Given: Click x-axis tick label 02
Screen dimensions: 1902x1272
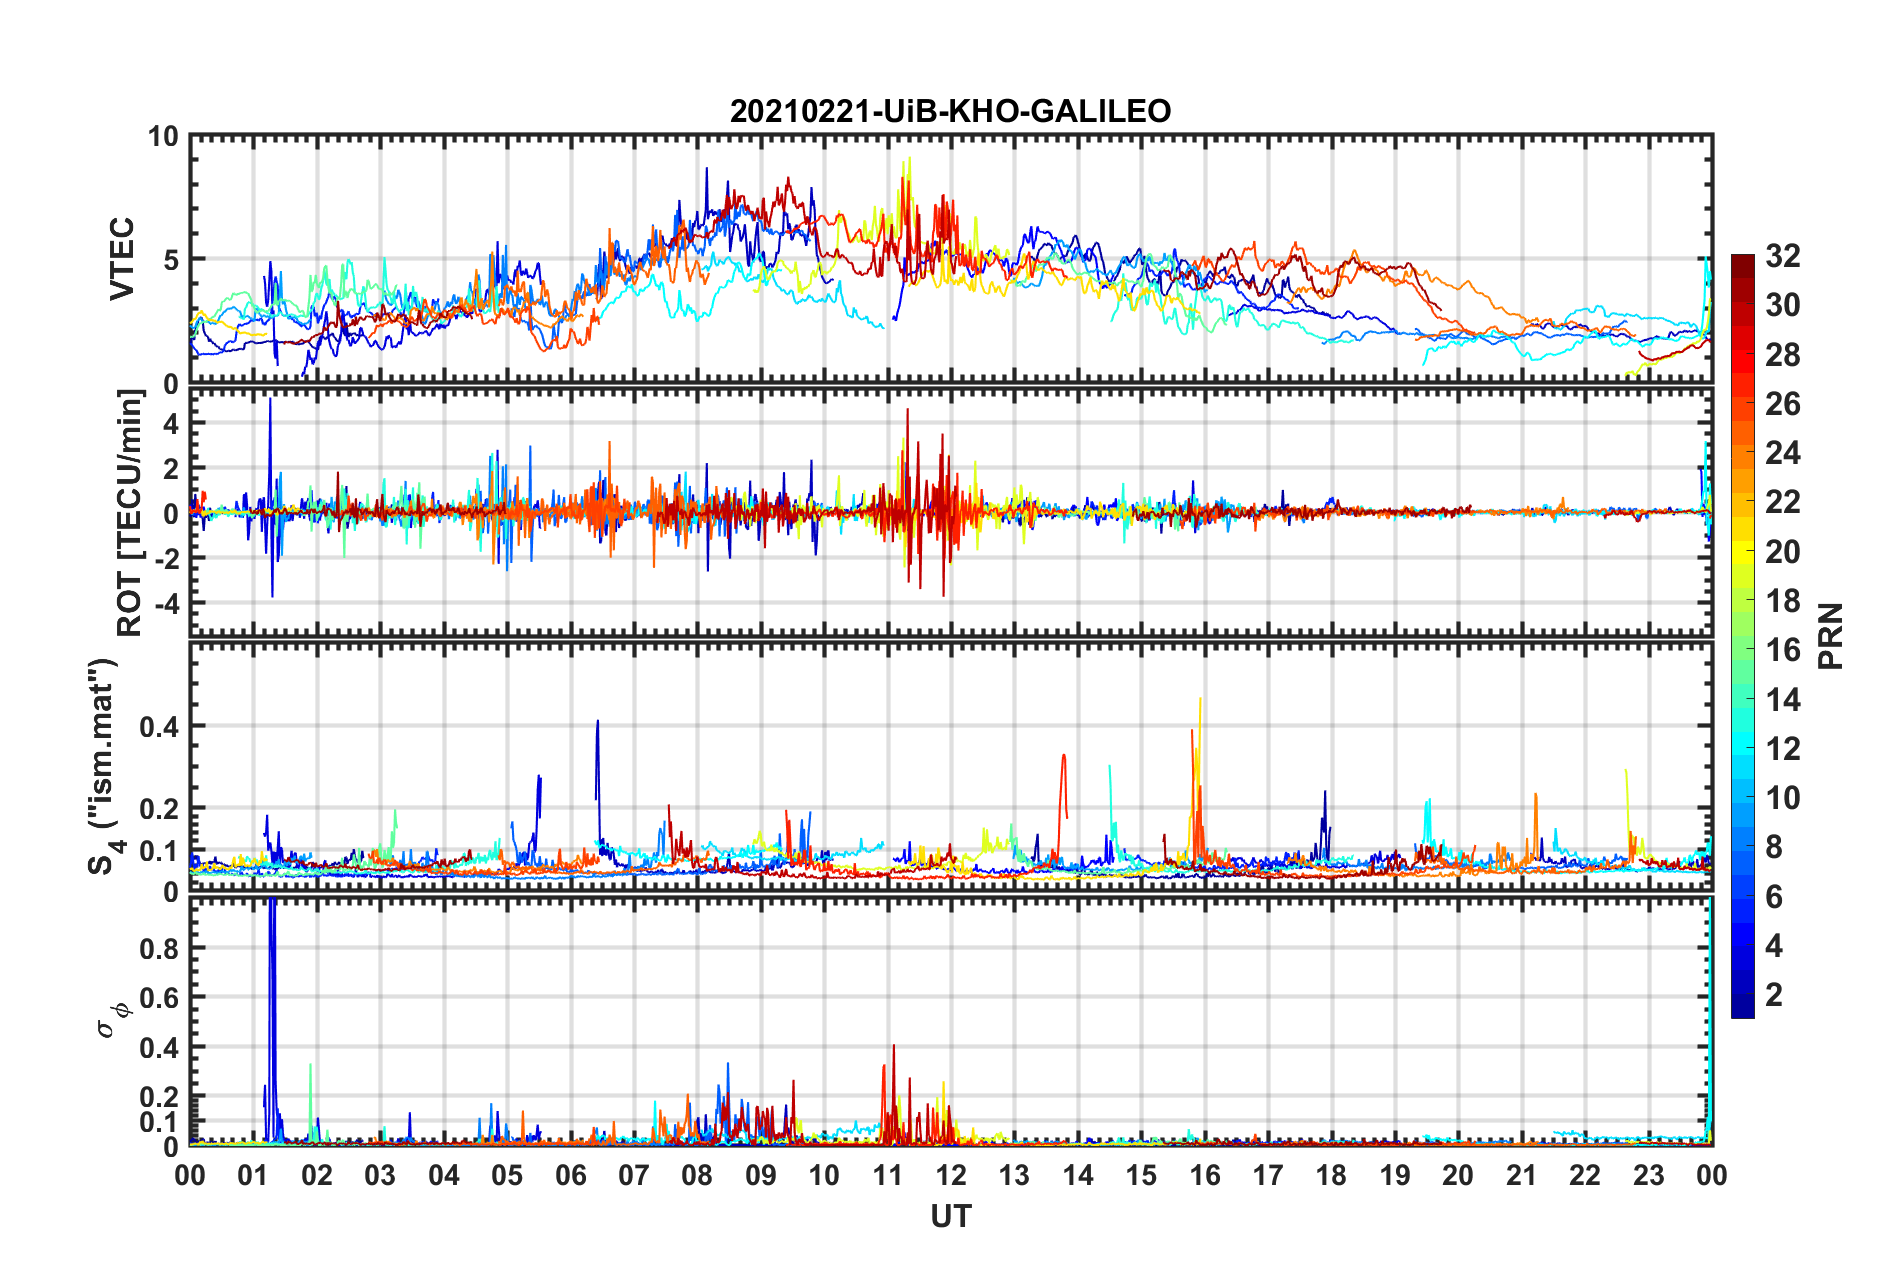Looking at the screenshot, I should (x=317, y=1175).
